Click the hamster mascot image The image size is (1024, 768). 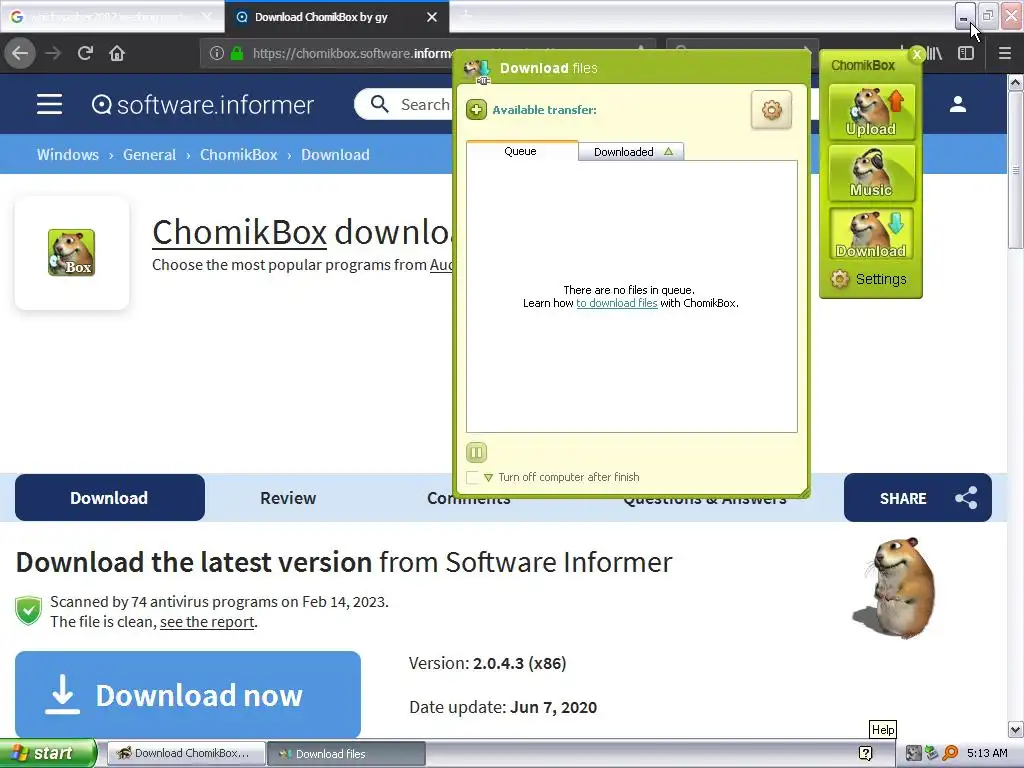click(x=895, y=588)
